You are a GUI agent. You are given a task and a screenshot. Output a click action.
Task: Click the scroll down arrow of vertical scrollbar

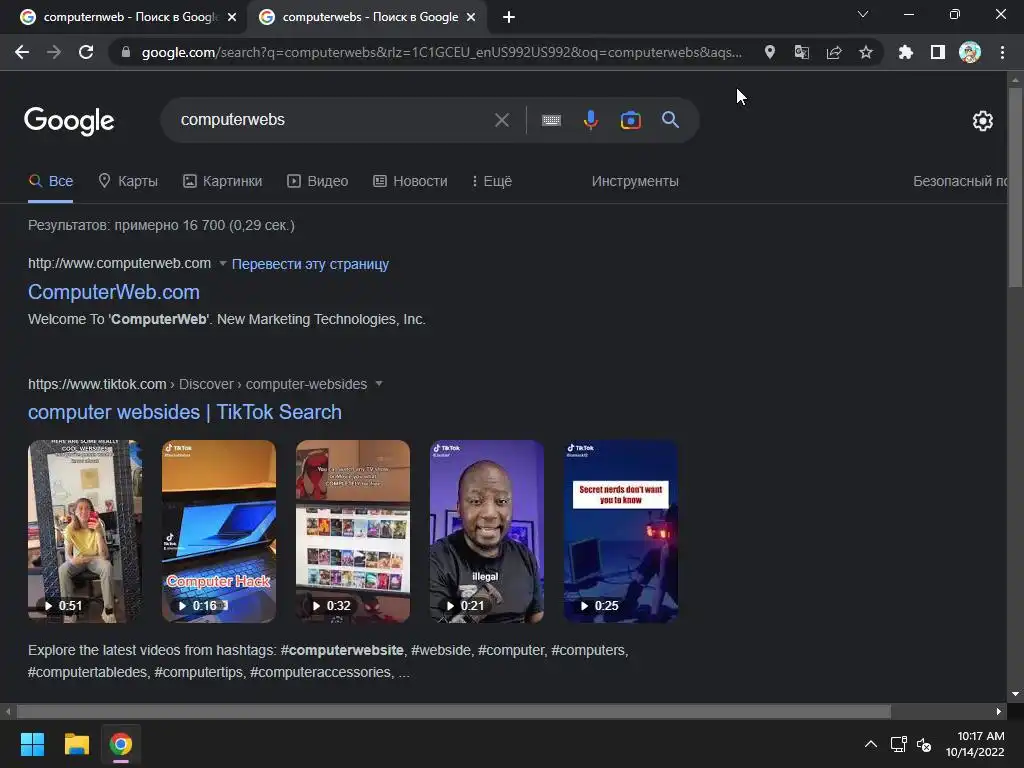(1015, 694)
